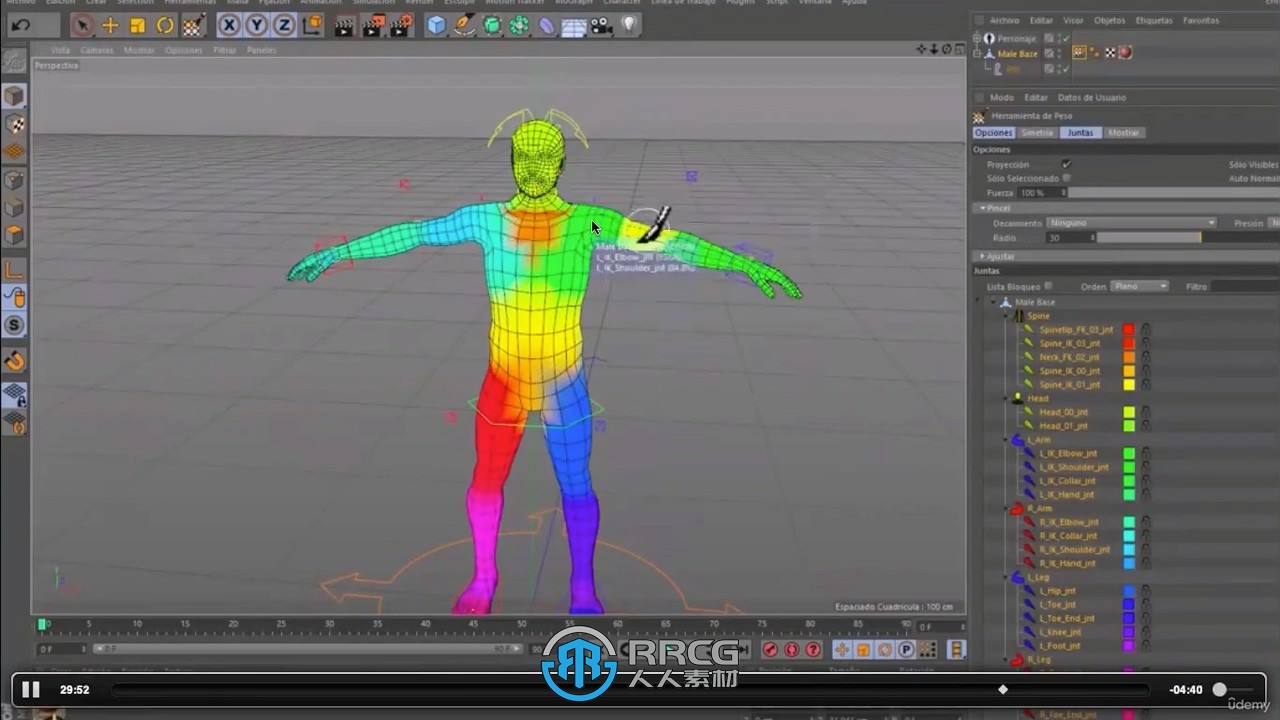The width and height of the screenshot is (1280, 720).
Task: Click the green Subdivision Surface generator icon
Action: (x=492, y=26)
